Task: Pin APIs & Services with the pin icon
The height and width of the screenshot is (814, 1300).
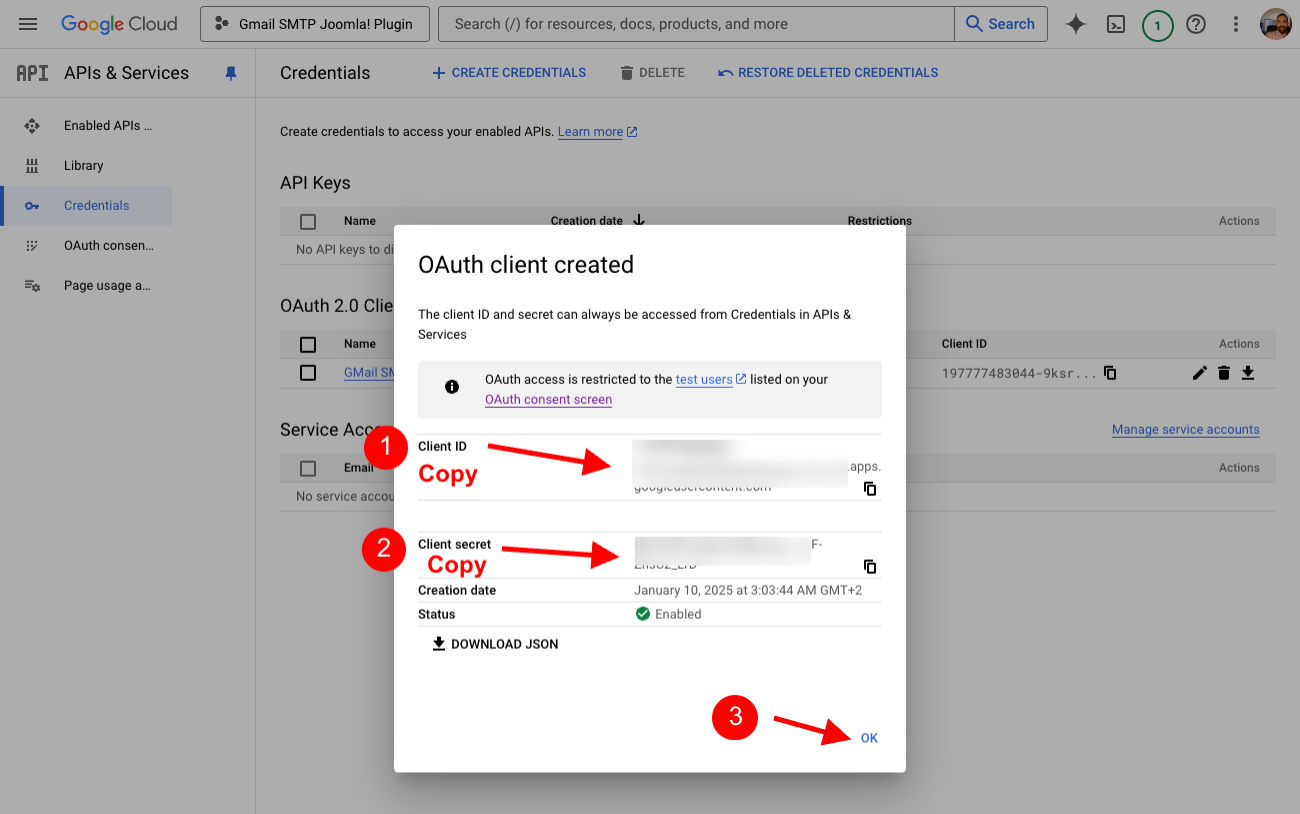Action: (x=231, y=73)
